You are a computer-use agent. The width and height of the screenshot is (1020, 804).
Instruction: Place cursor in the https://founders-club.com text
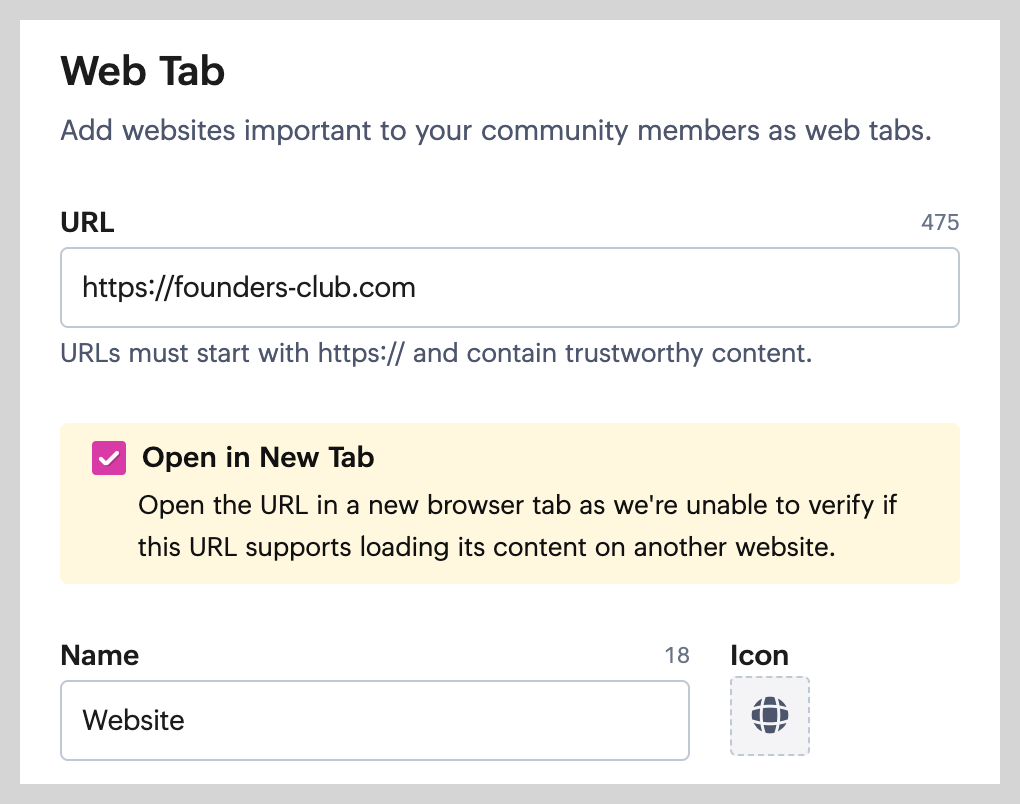248,288
